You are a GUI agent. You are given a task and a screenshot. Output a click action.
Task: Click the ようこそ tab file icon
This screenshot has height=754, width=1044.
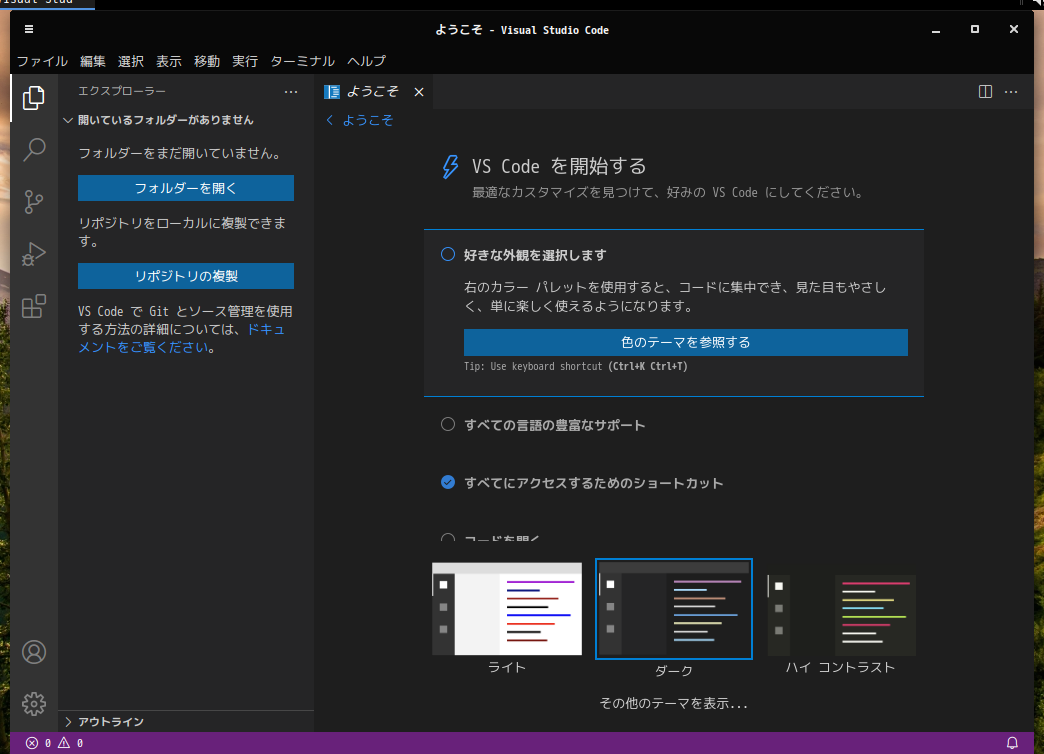coord(332,92)
